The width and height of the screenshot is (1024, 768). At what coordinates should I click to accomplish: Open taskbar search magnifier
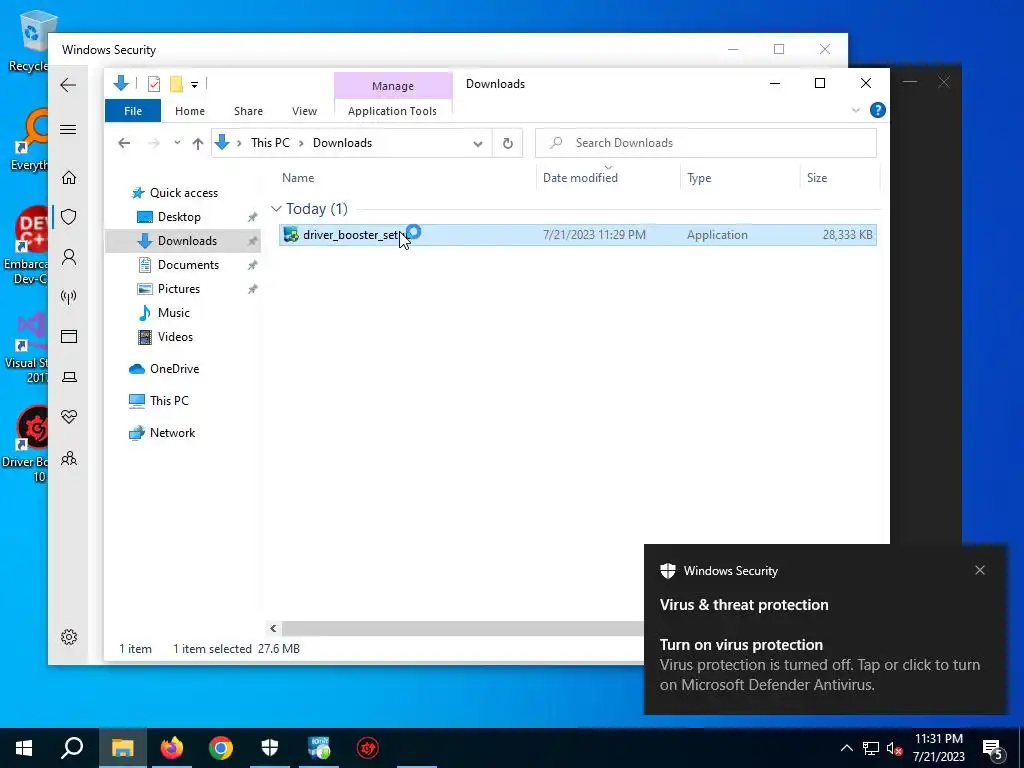coord(72,748)
